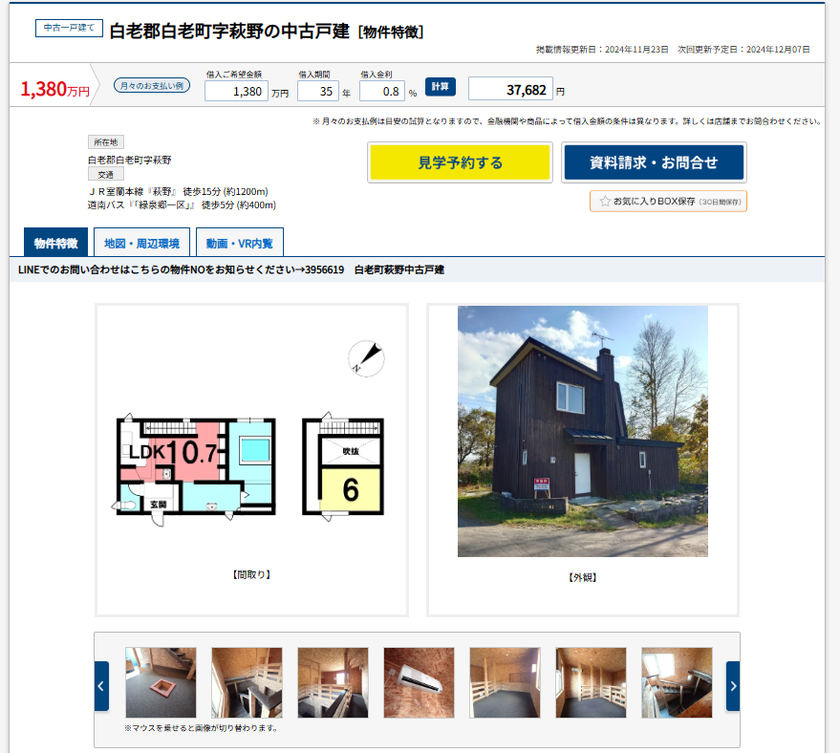Image resolution: width=840 pixels, height=753 pixels.
Task: Click the 計算 calculate button
Action: 440,87
